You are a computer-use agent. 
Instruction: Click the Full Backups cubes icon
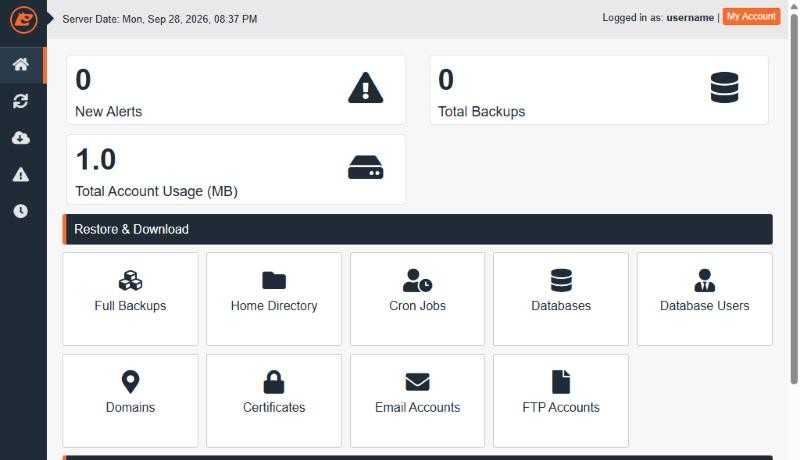tap(130, 280)
